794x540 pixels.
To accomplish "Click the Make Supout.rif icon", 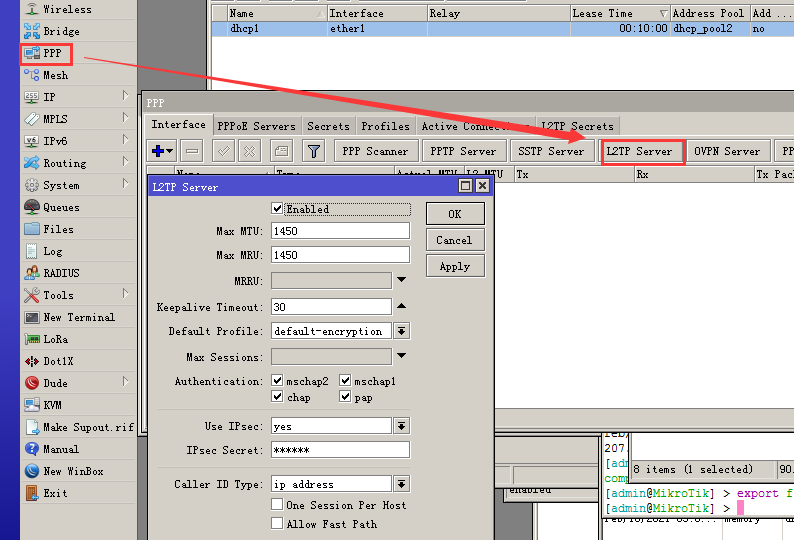I will 31,427.
